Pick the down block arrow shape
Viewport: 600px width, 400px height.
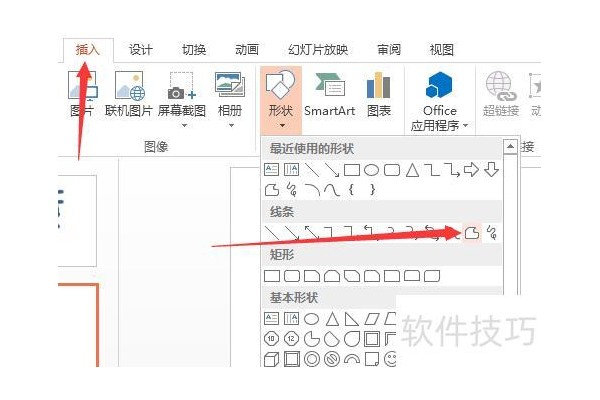tap(491, 170)
